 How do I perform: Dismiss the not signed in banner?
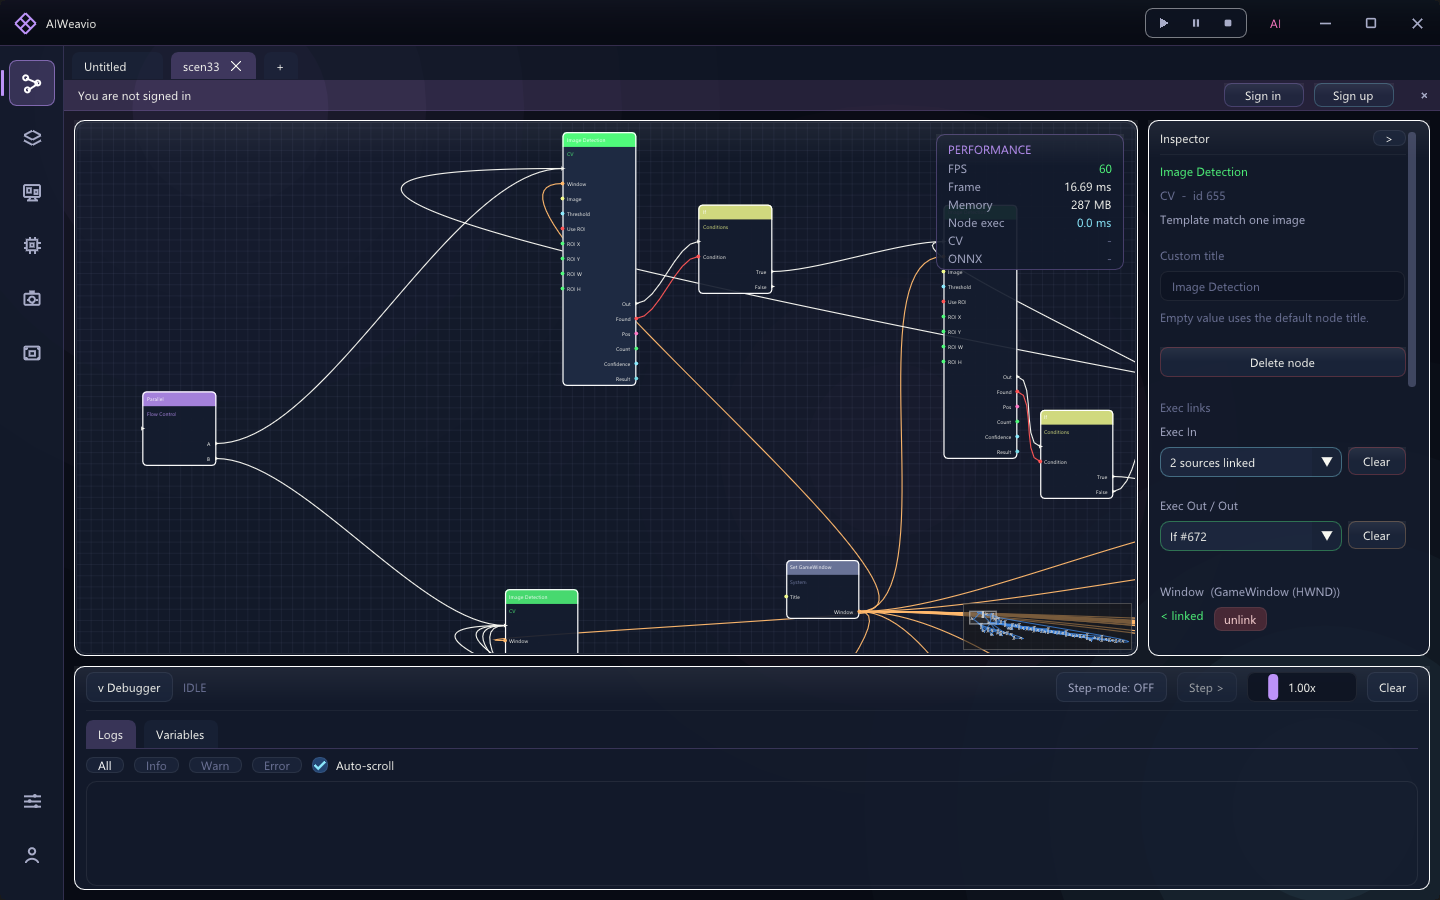(x=1424, y=96)
